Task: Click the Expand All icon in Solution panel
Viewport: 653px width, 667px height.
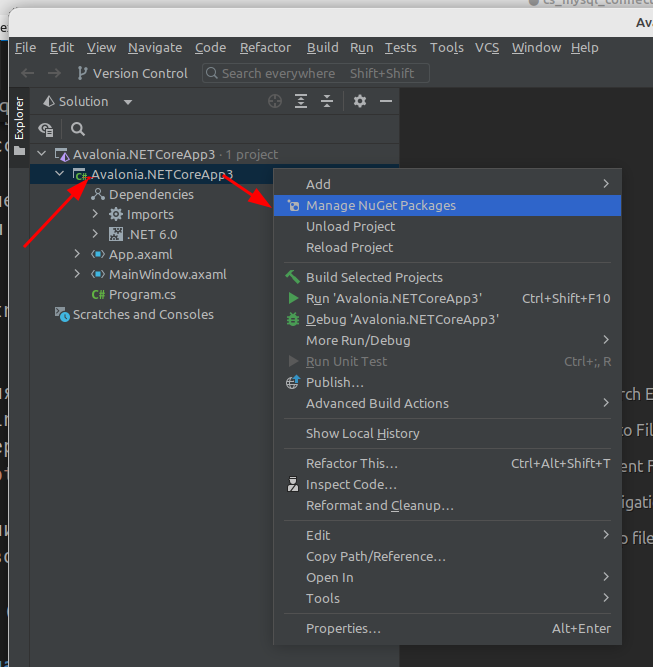Action: pos(301,101)
